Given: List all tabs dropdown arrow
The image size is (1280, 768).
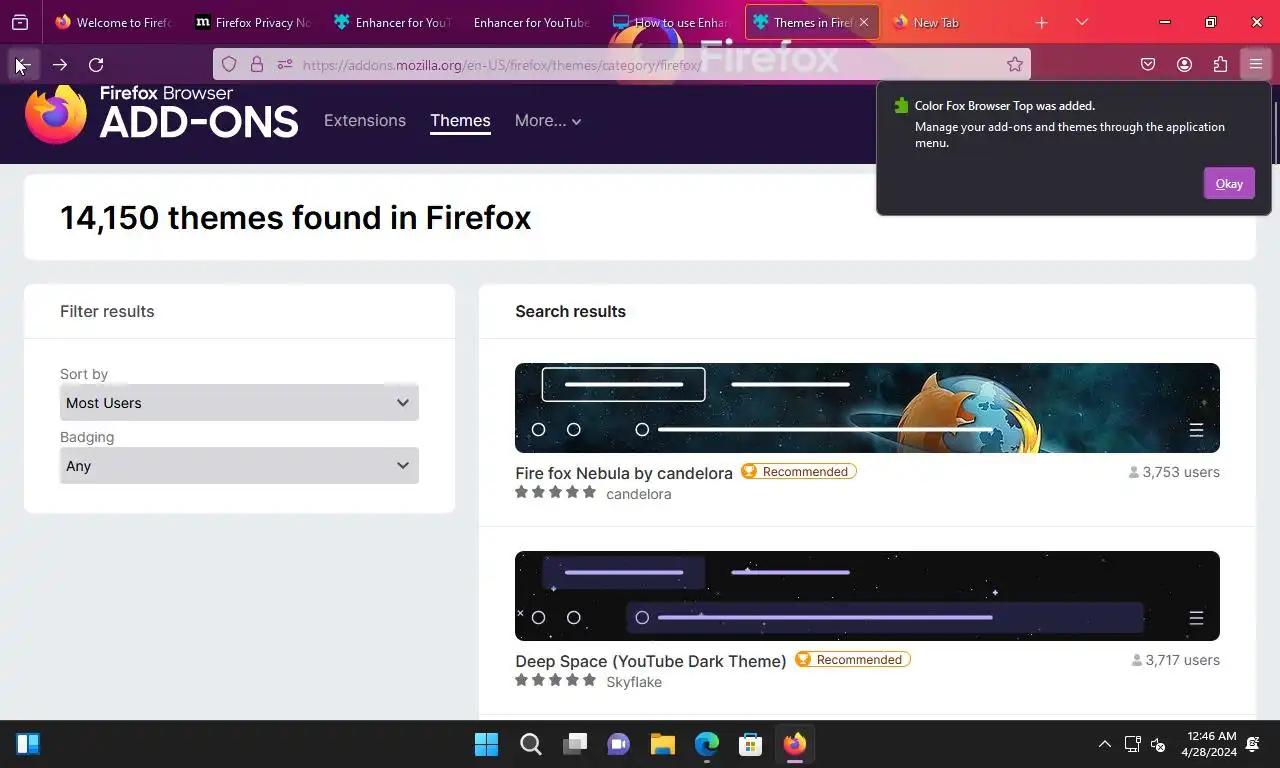Looking at the screenshot, I should click(x=1081, y=22).
